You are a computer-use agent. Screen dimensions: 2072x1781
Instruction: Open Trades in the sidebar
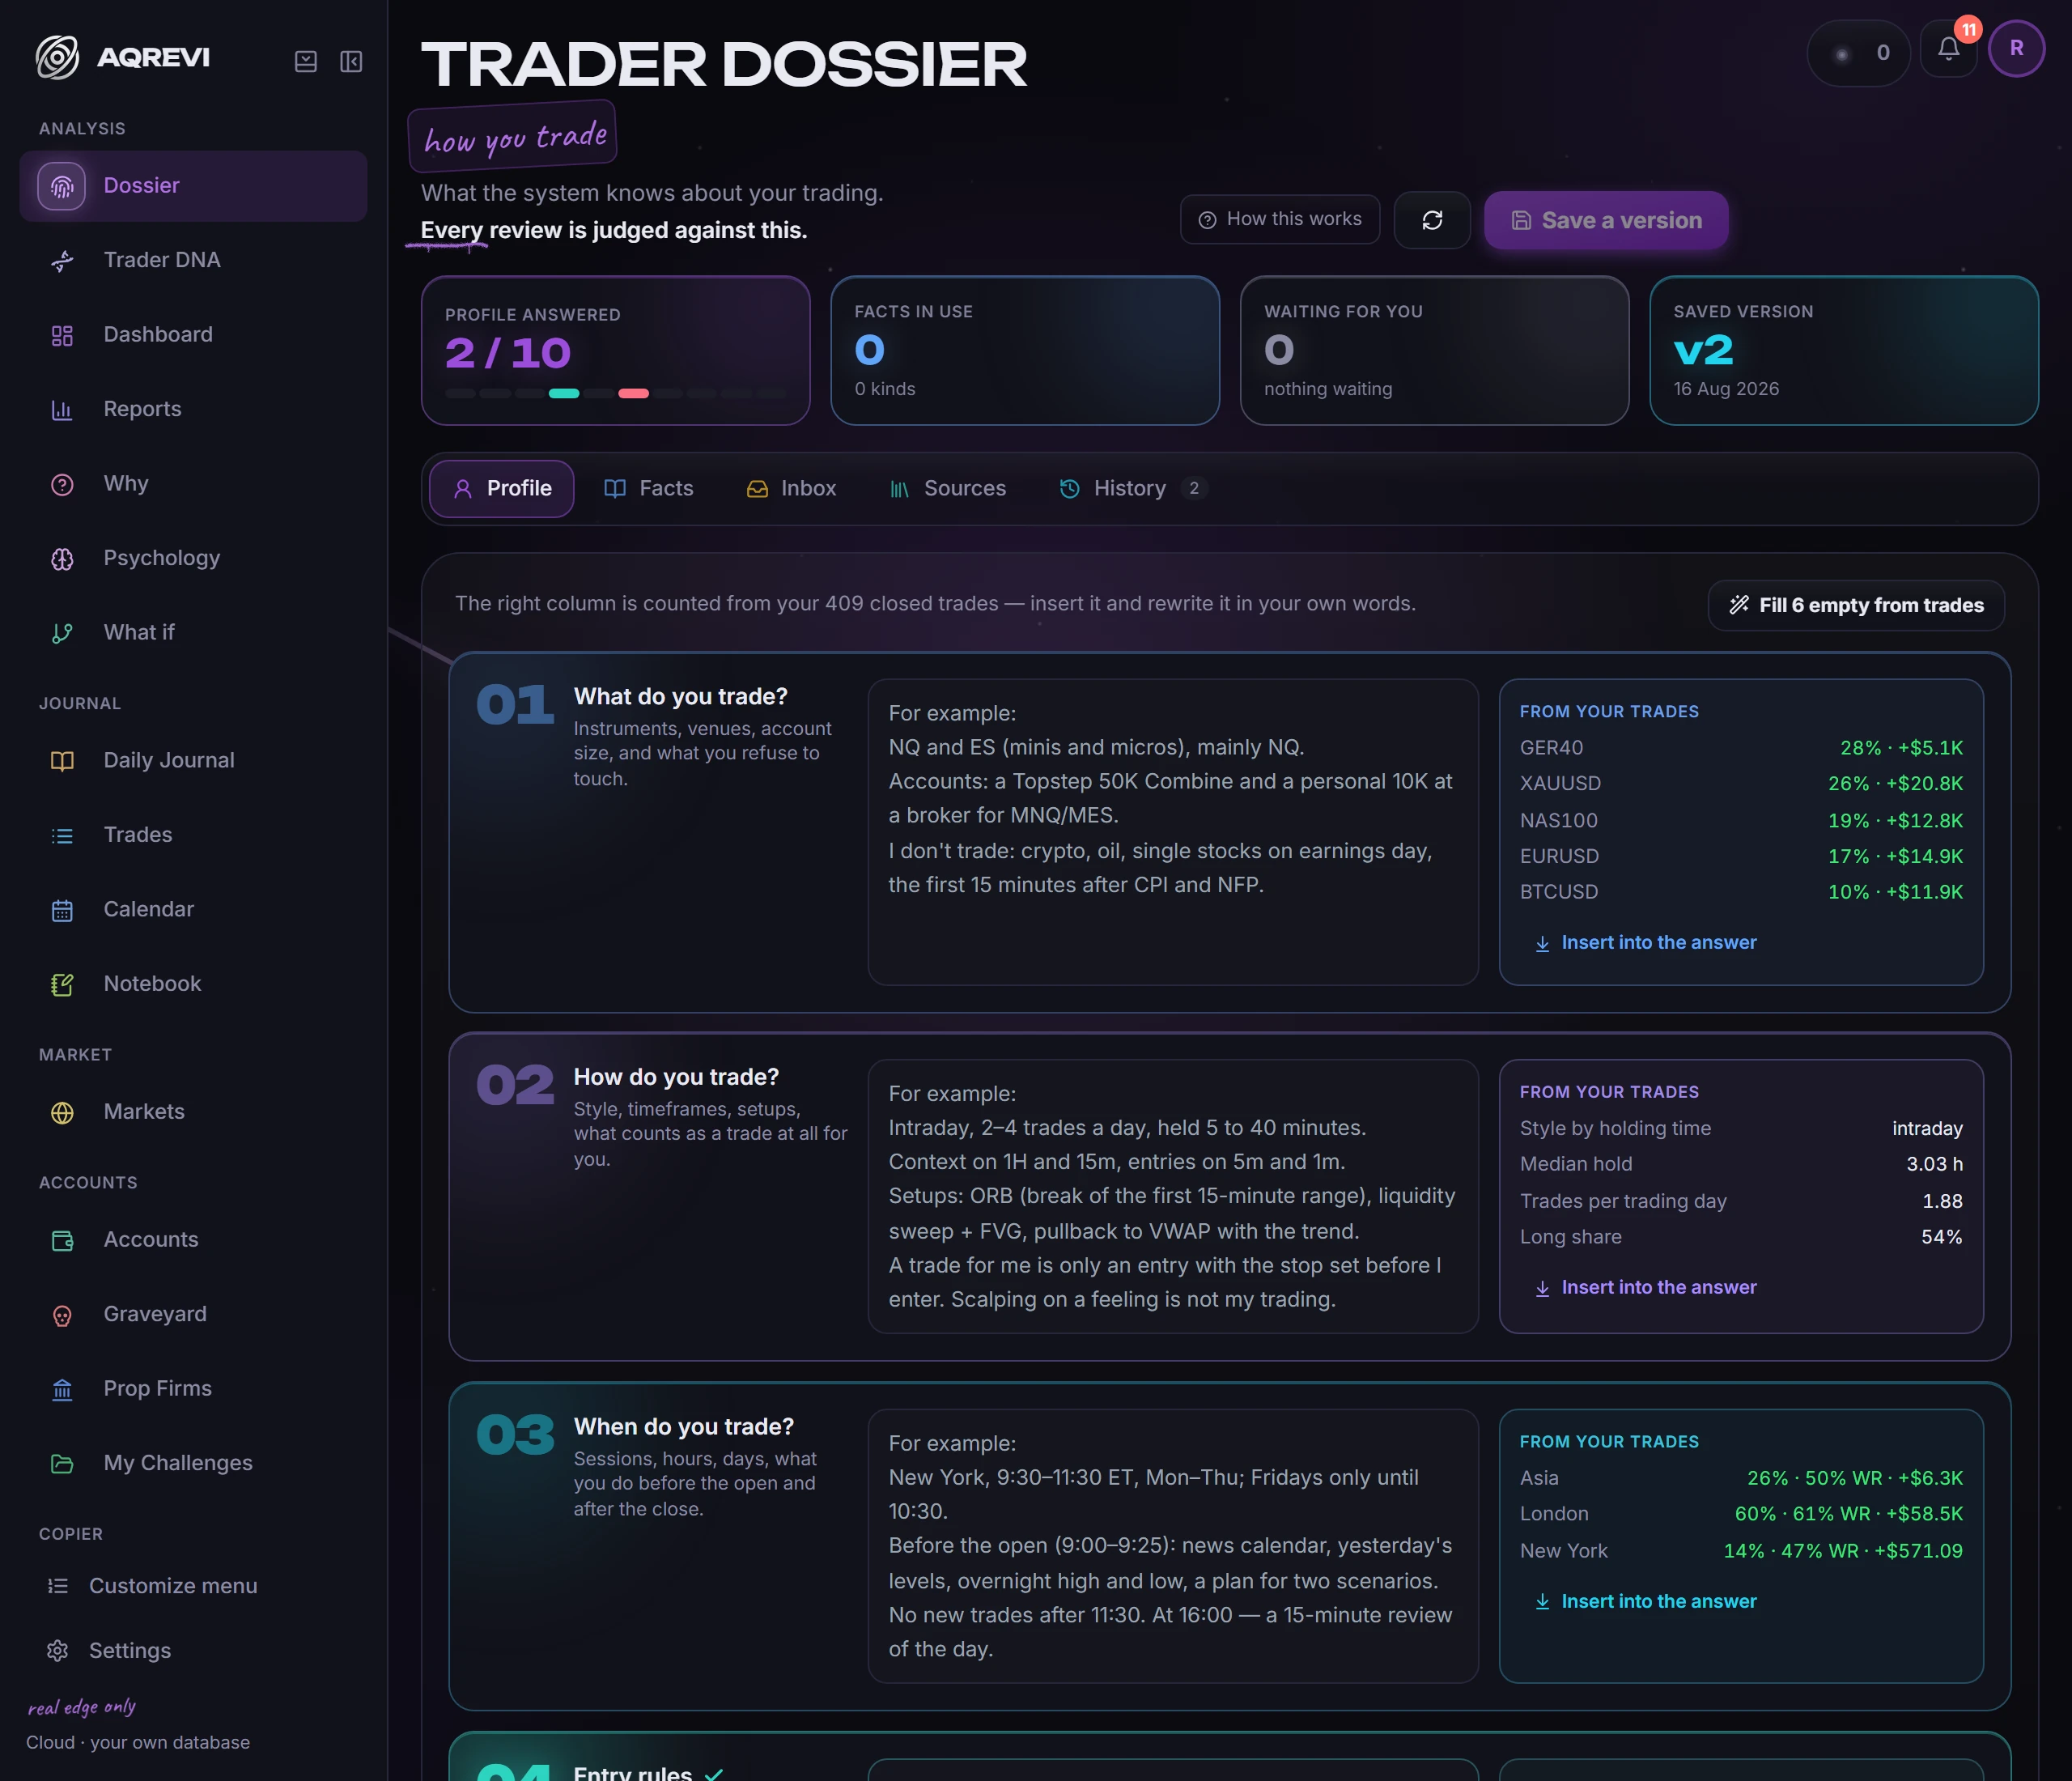[193, 835]
